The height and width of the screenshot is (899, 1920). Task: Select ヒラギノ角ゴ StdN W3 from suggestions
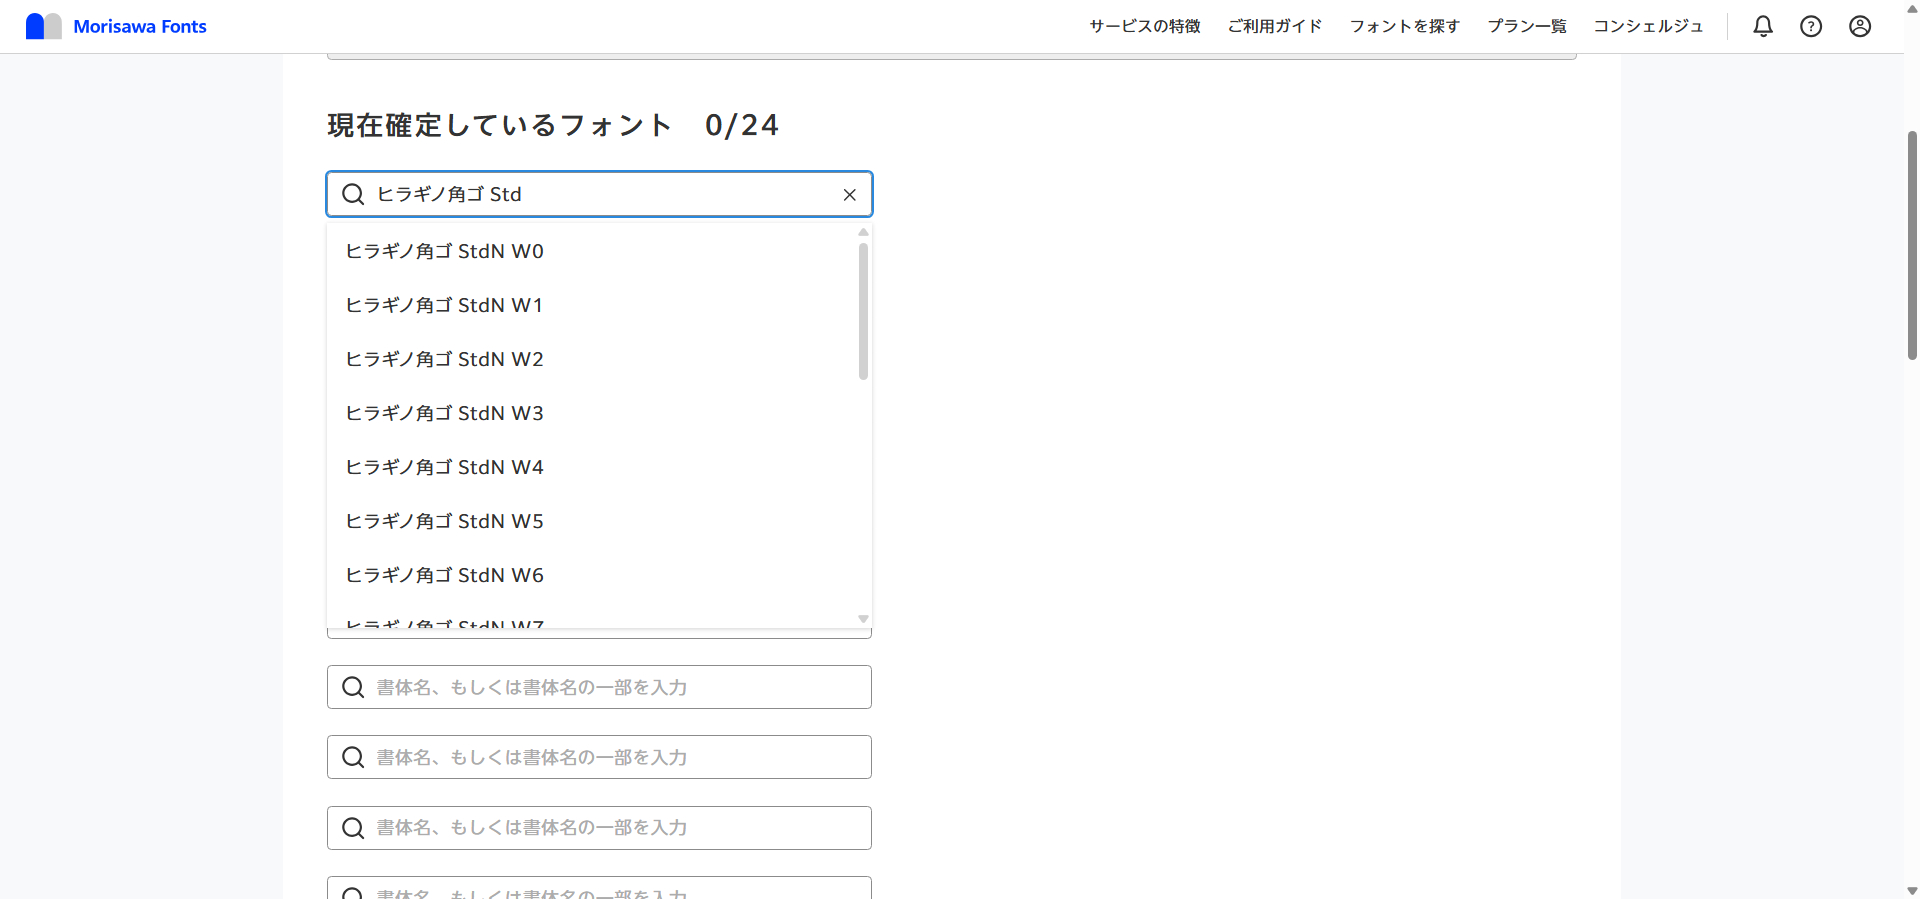(x=592, y=413)
